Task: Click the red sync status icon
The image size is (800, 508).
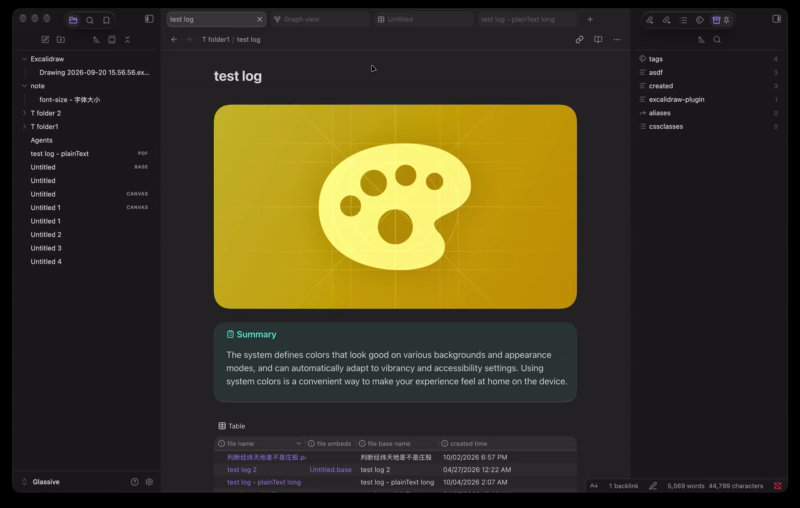Action: tap(778, 486)
